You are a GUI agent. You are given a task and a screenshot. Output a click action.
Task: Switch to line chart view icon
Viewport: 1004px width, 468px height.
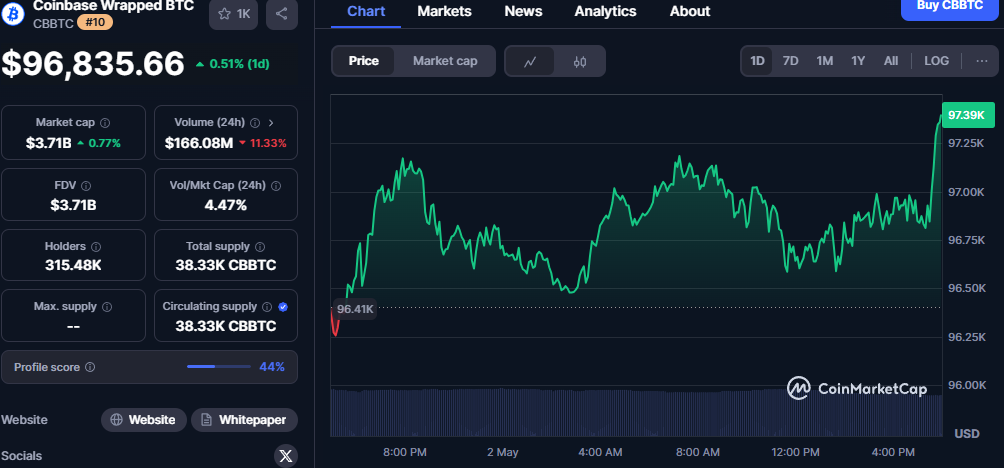tap(530, 61)
